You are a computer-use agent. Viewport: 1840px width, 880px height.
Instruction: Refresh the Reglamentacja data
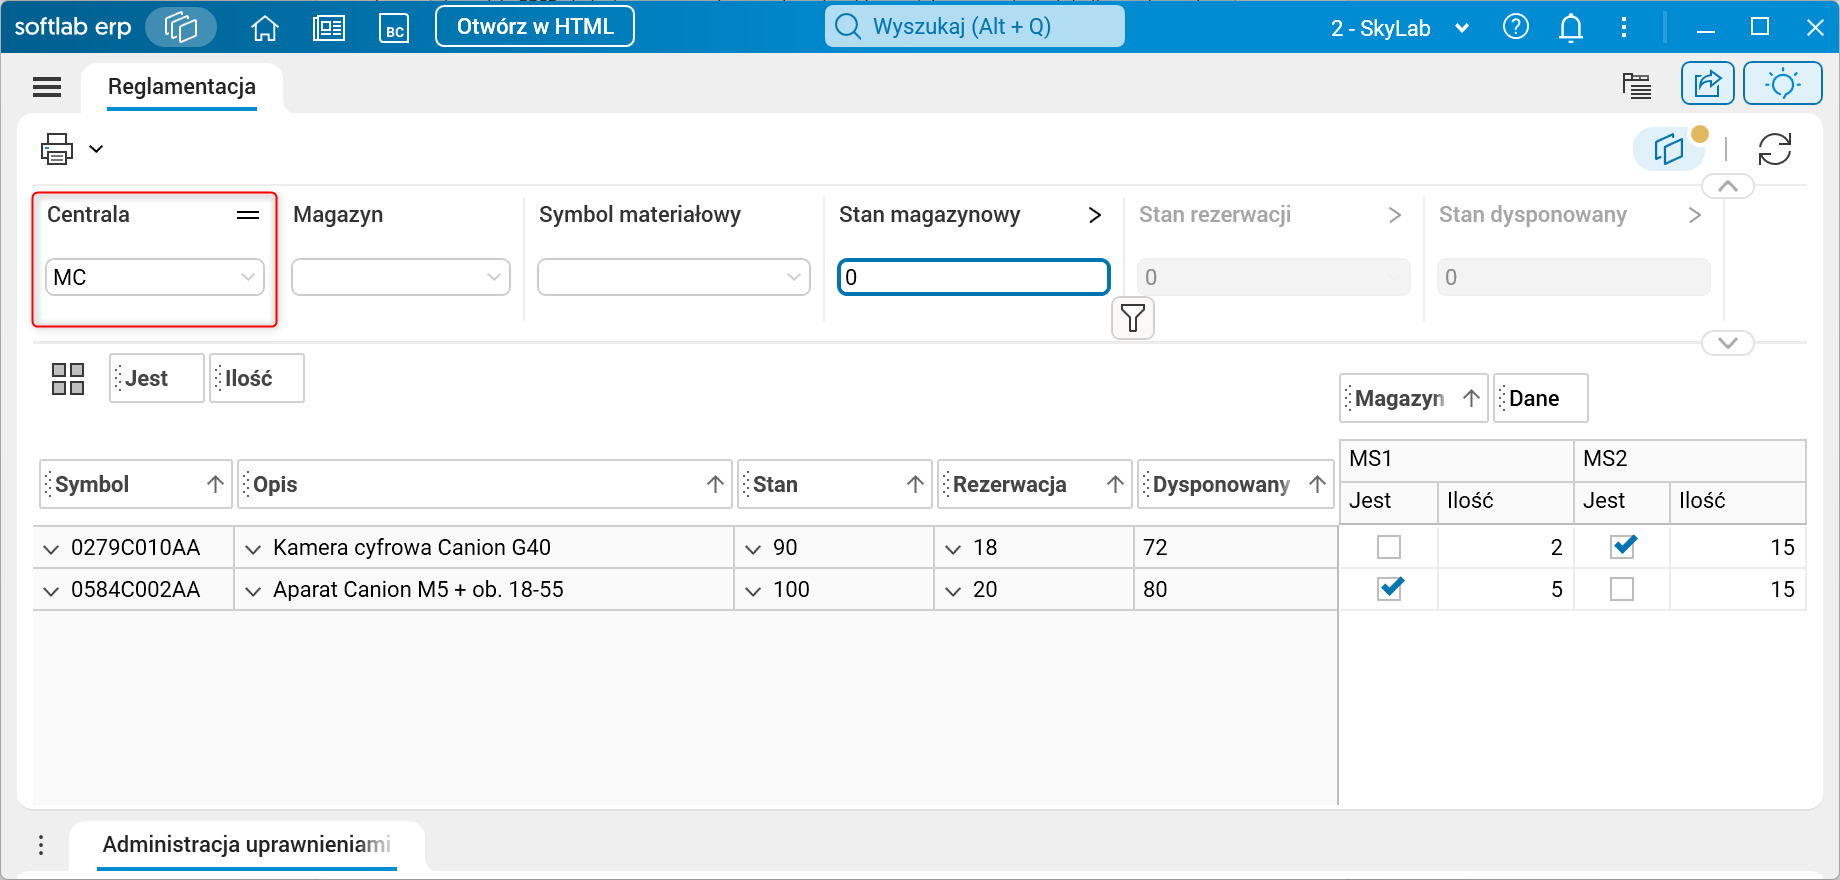coord(1775,149)
